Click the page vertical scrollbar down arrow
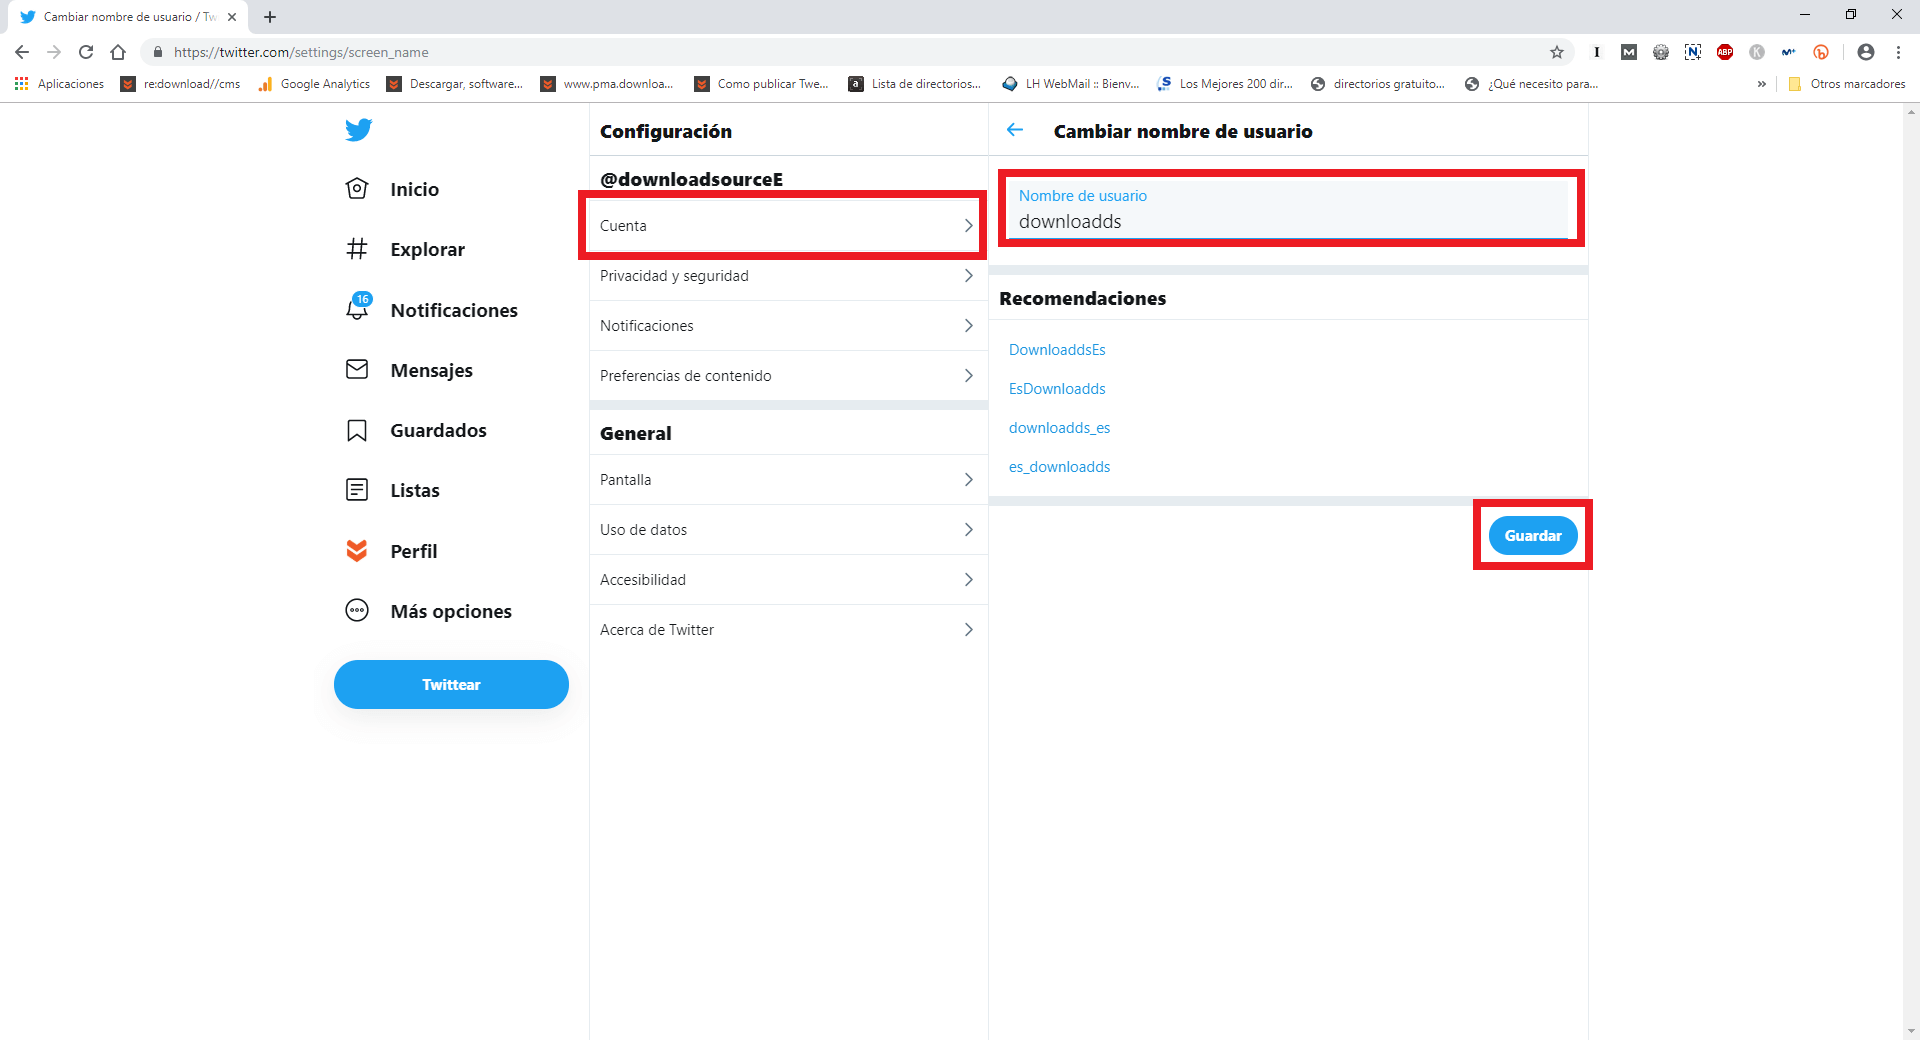The height and width of the screenshot is (1040, 1920). point(1911,1031)
